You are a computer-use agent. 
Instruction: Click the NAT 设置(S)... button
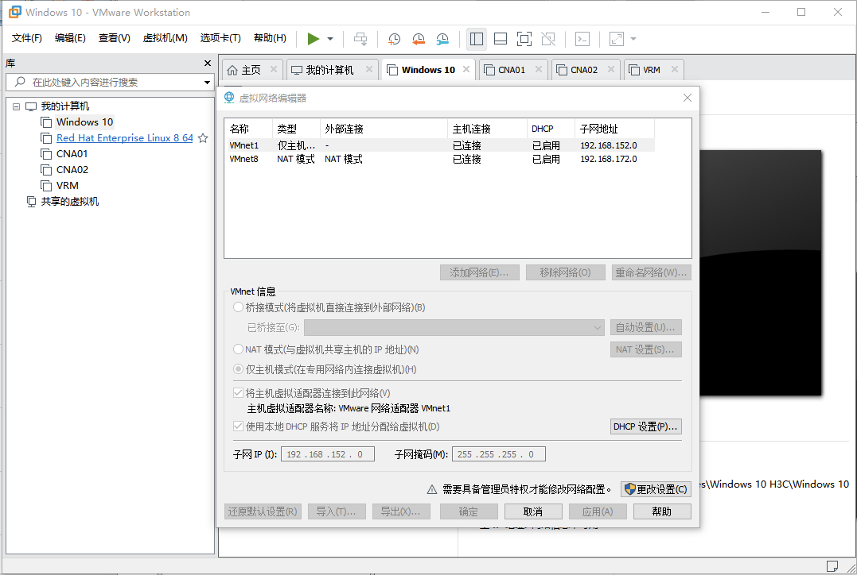[x=646, y=349]
